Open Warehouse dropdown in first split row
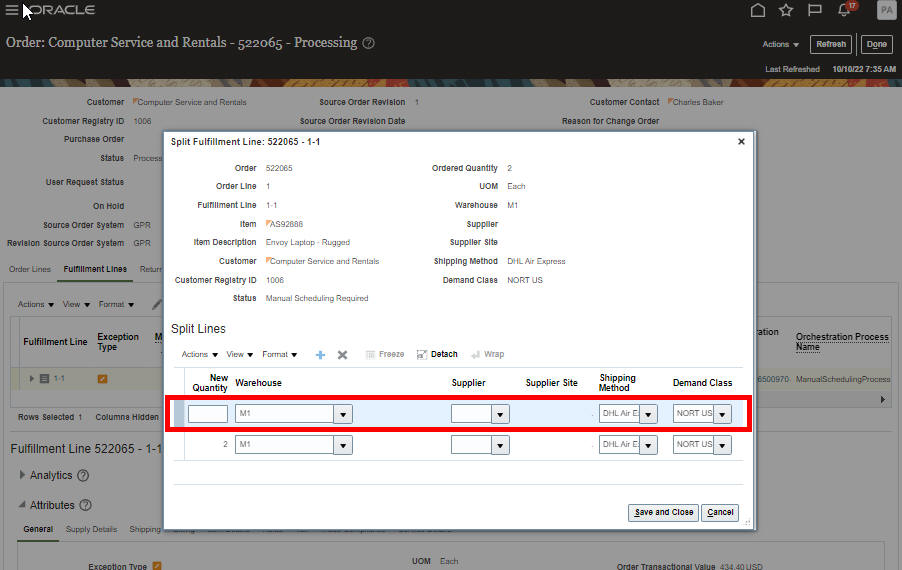The height and width of the screenshot is (570, 902). pos(343,414)
